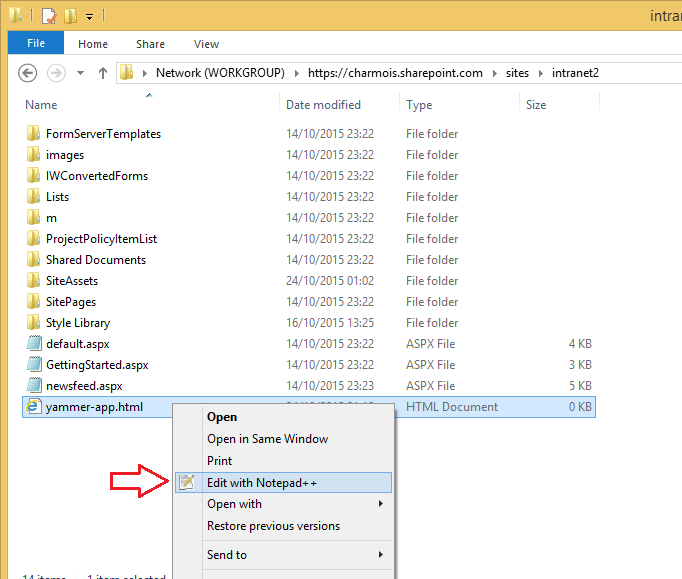
Task: Open the File tab
Action: pyautogui.click(x=36, y=43)
